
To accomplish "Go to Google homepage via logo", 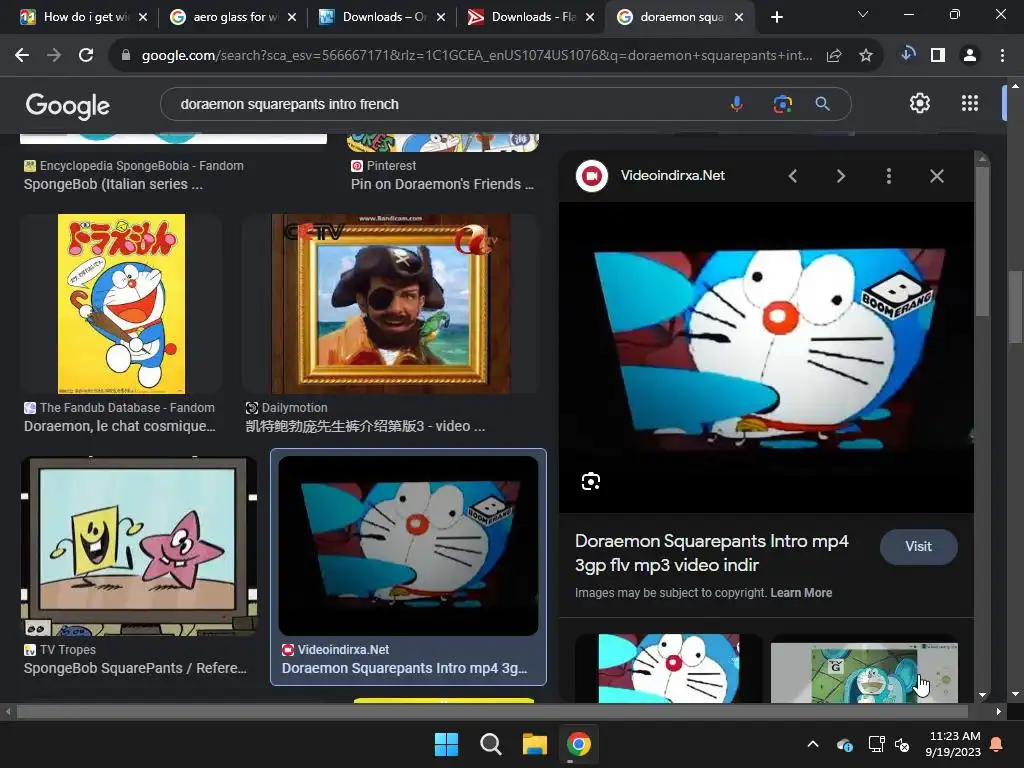I will coord(68,105).
